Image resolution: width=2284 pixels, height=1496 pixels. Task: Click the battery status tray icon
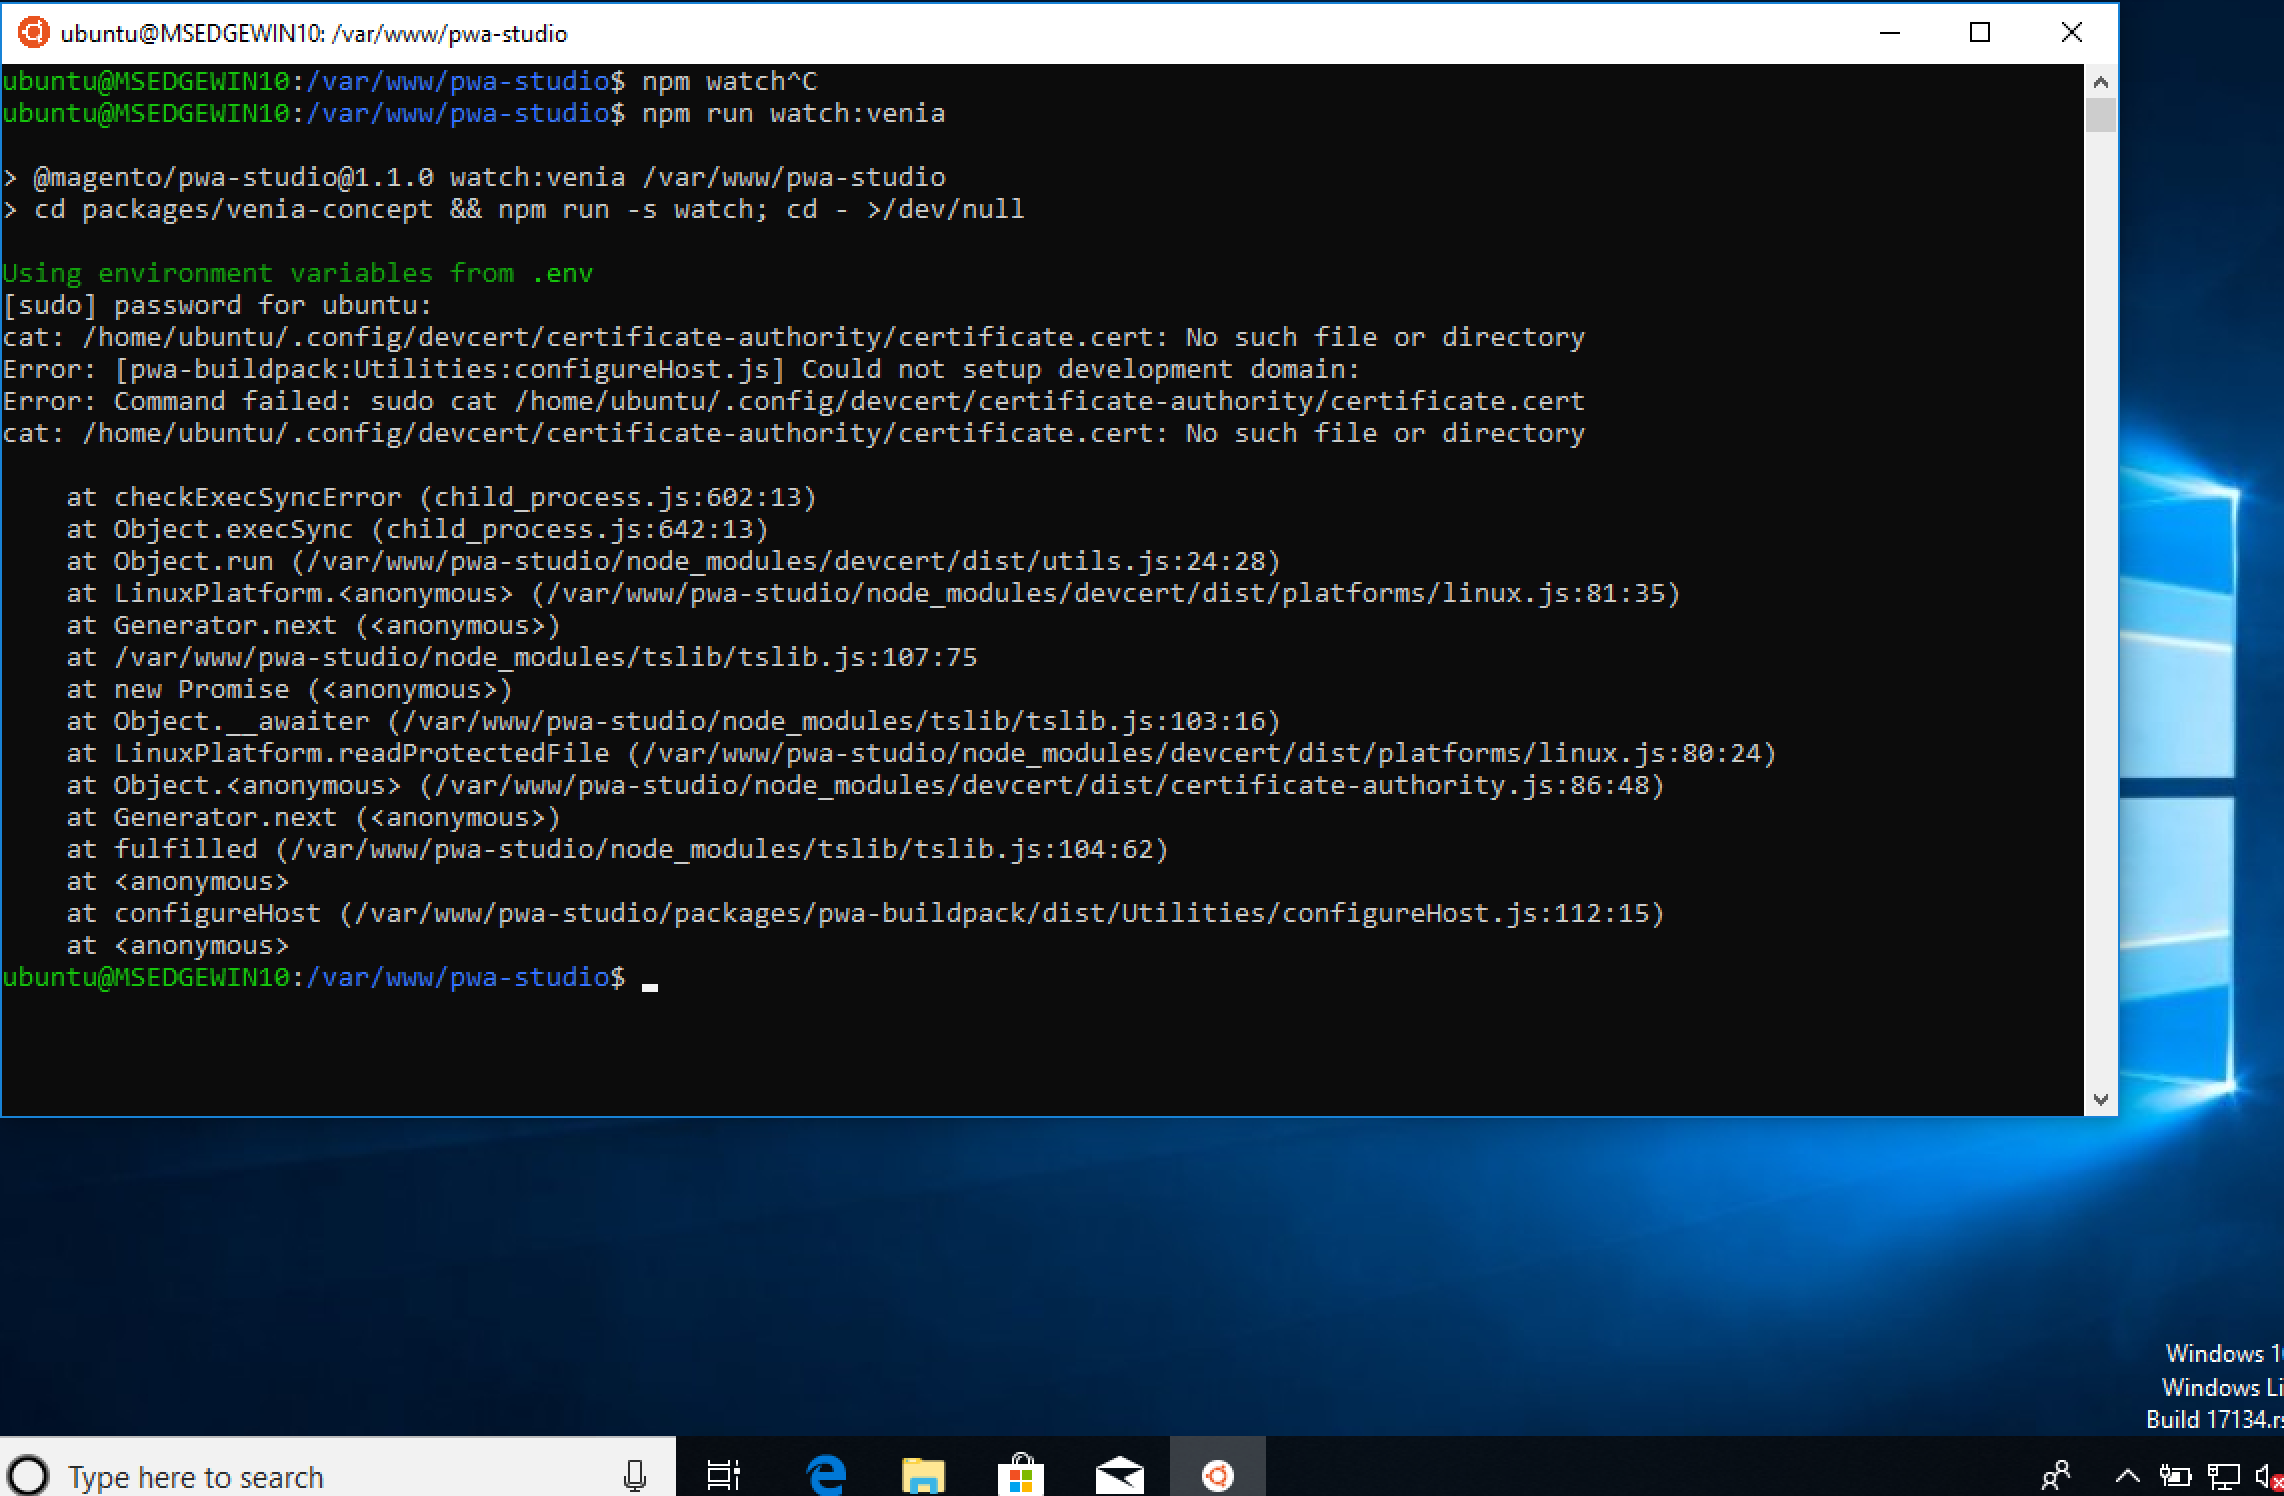[x=2175, y=1475]
